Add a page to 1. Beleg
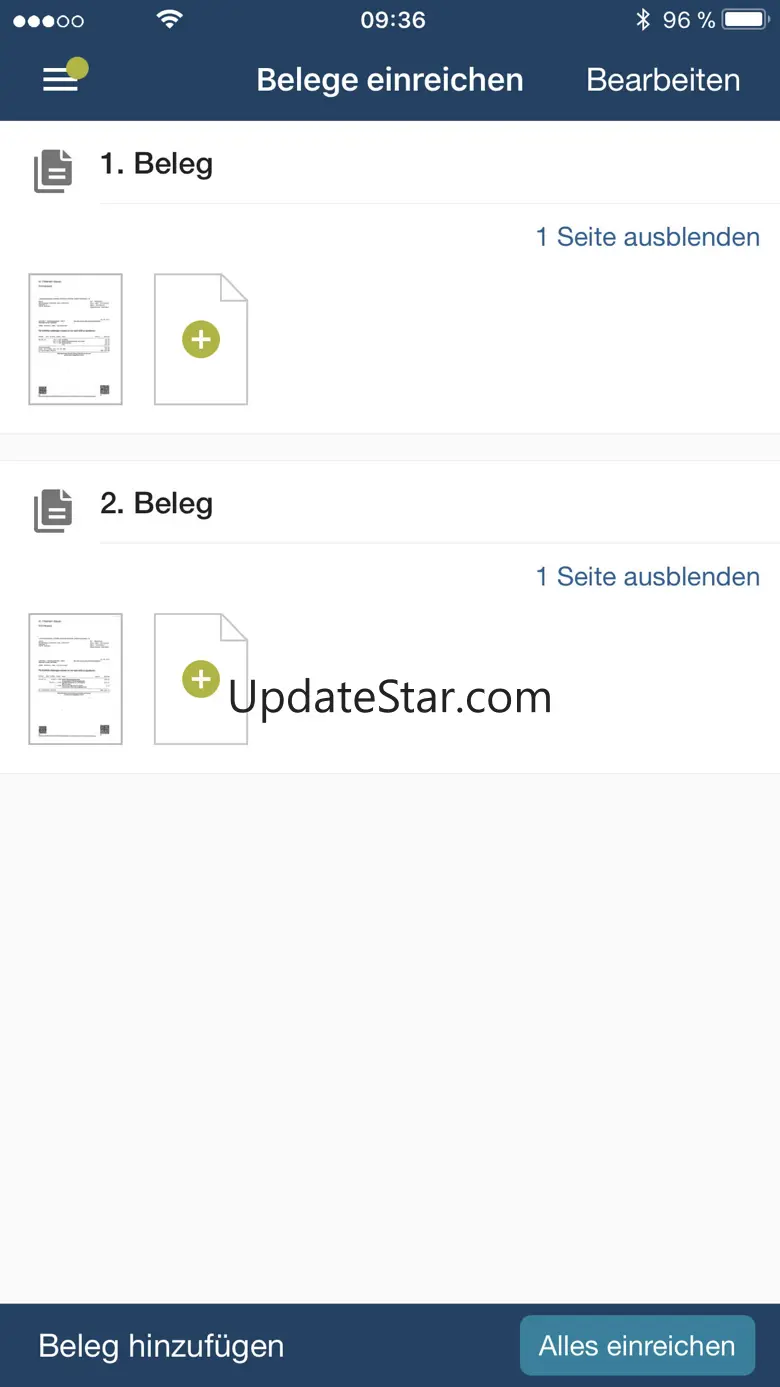 coord(201,339)
